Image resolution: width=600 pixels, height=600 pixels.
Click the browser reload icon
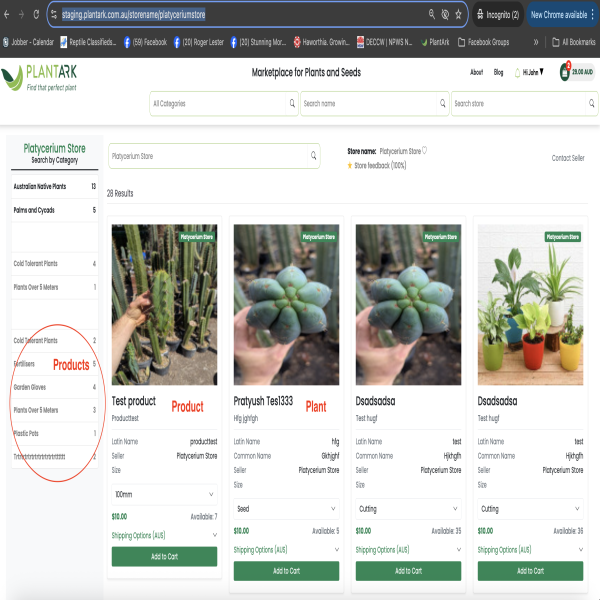pyautogui.click(x=37, y=15)
